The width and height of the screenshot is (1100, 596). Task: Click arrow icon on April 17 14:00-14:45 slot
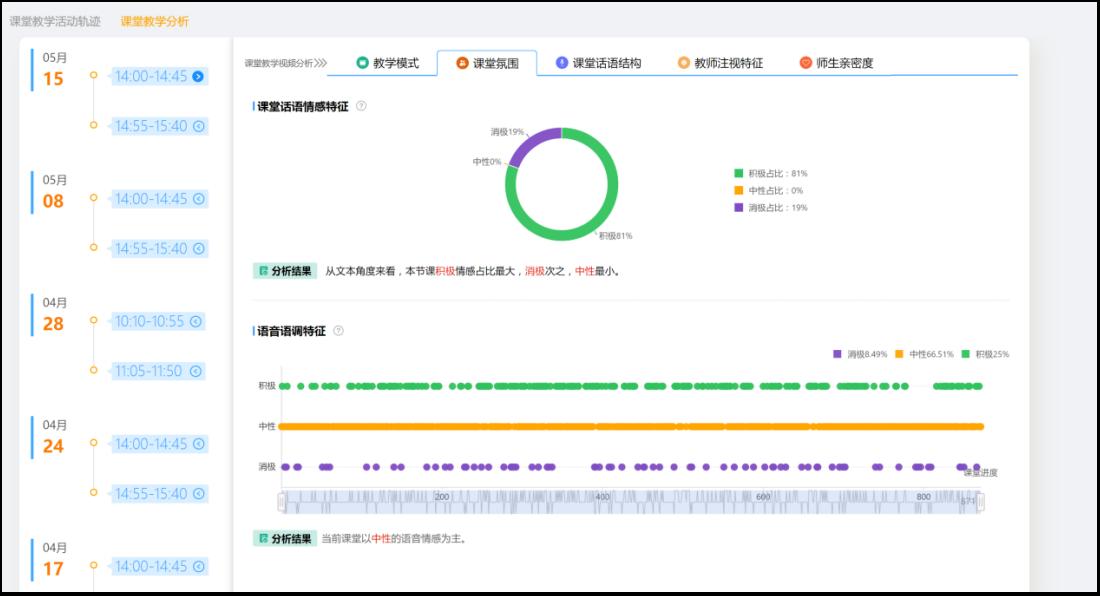(198, 566)
